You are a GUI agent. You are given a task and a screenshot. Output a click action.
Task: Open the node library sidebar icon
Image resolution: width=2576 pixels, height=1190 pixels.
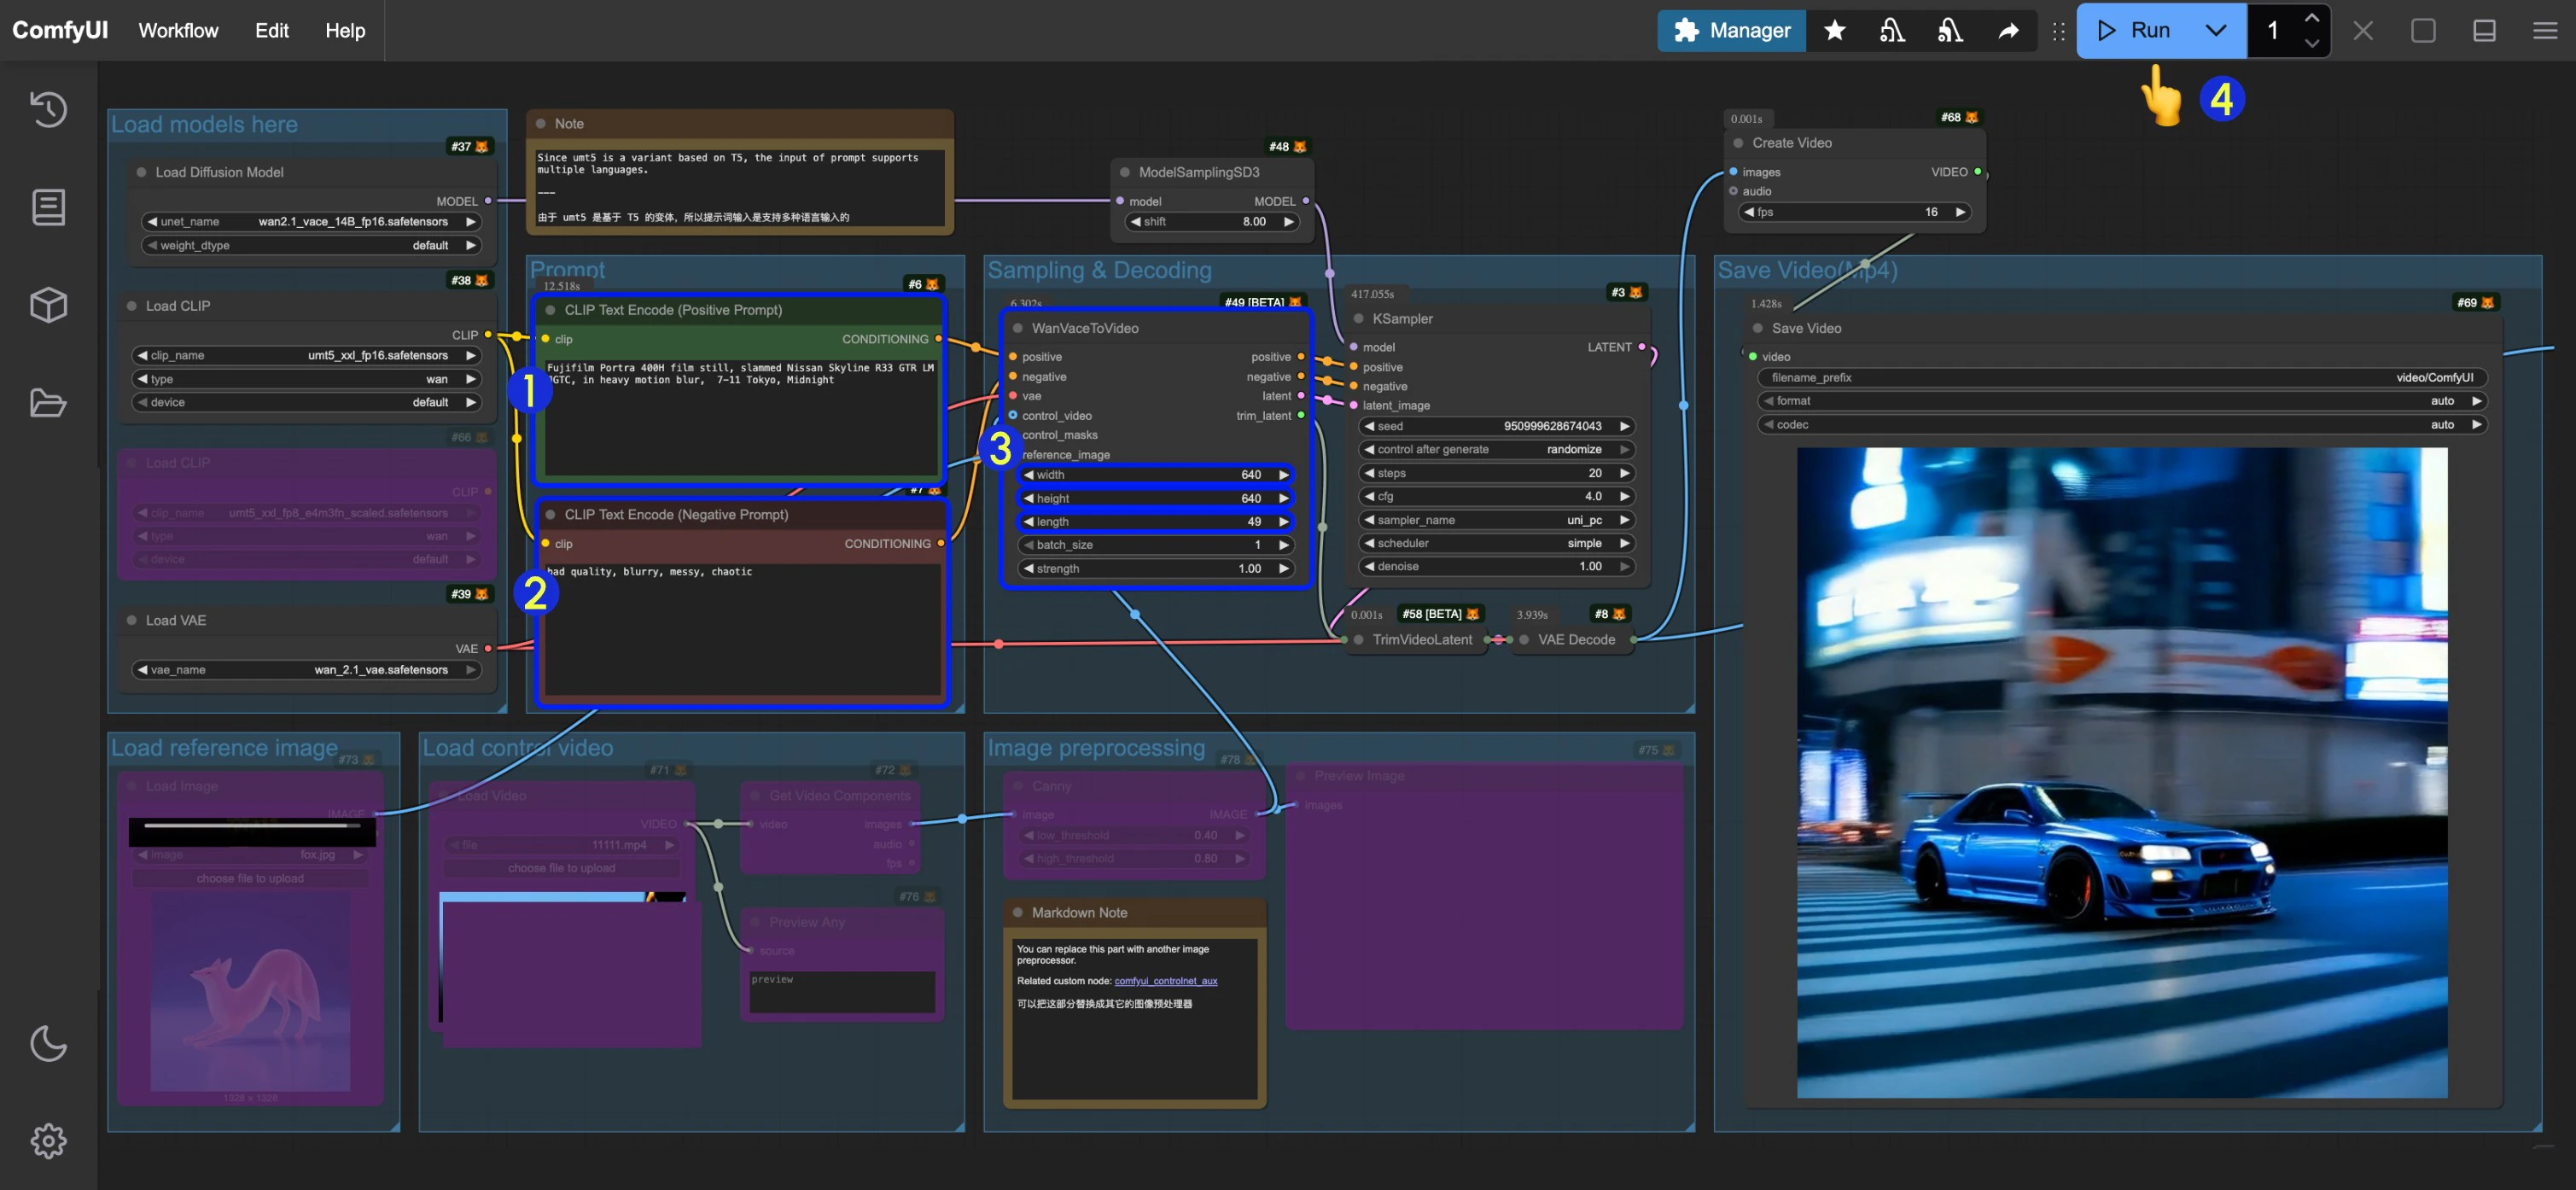48,207
